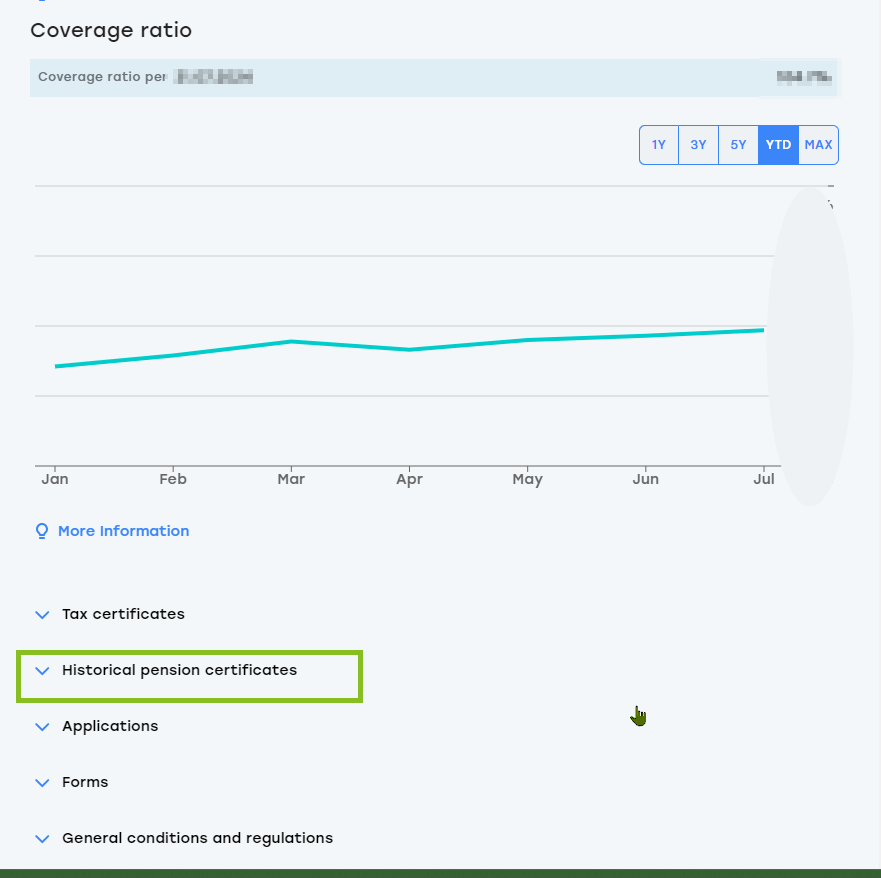Switch the chart to 3Y range
The height and width of the screenshot is (878, 881).
(698, 145)
